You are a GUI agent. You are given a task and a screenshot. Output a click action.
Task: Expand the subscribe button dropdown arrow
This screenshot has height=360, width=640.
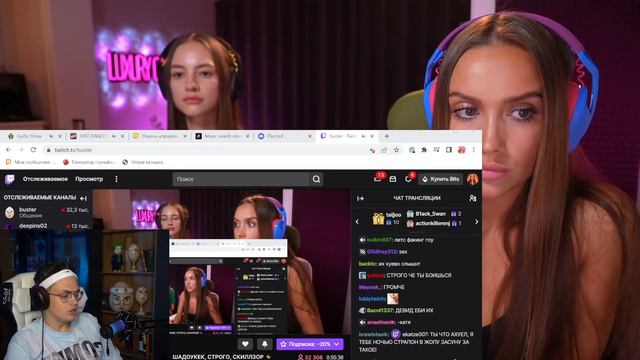point(337,344)
